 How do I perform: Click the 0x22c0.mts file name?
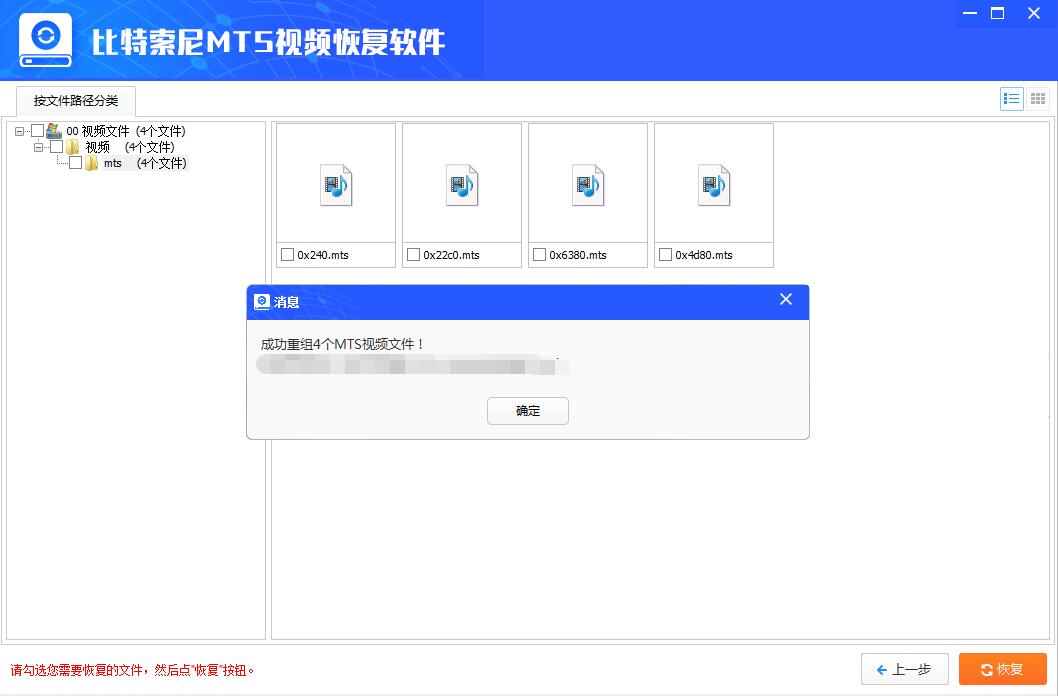[x=451, y=255]
